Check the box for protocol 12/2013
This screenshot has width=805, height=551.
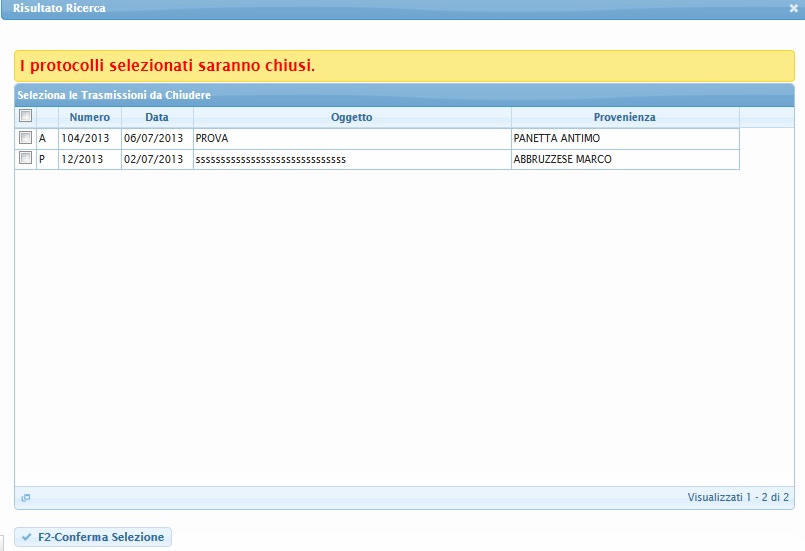click(x=26, y=158)
